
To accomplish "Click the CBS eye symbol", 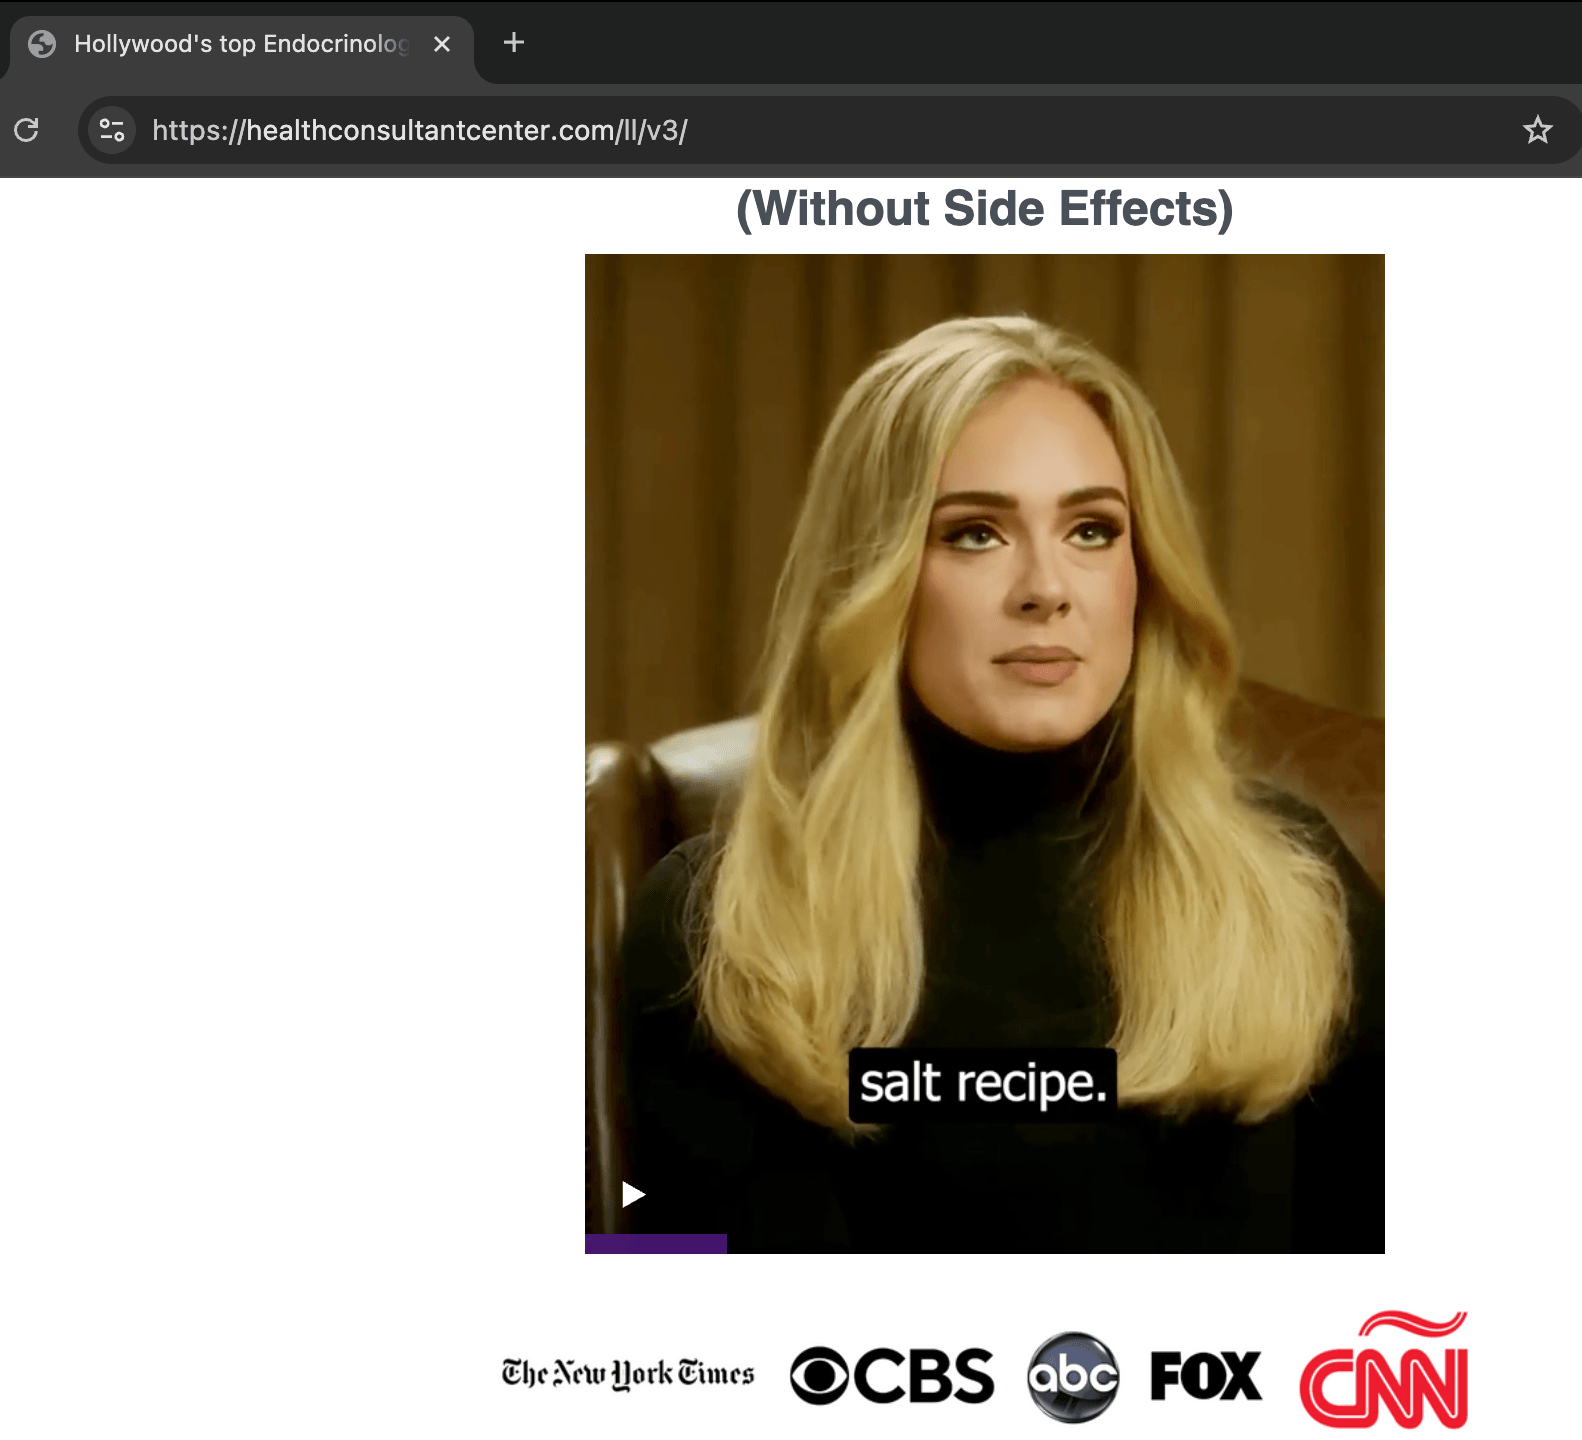I will coord(820,1376).
